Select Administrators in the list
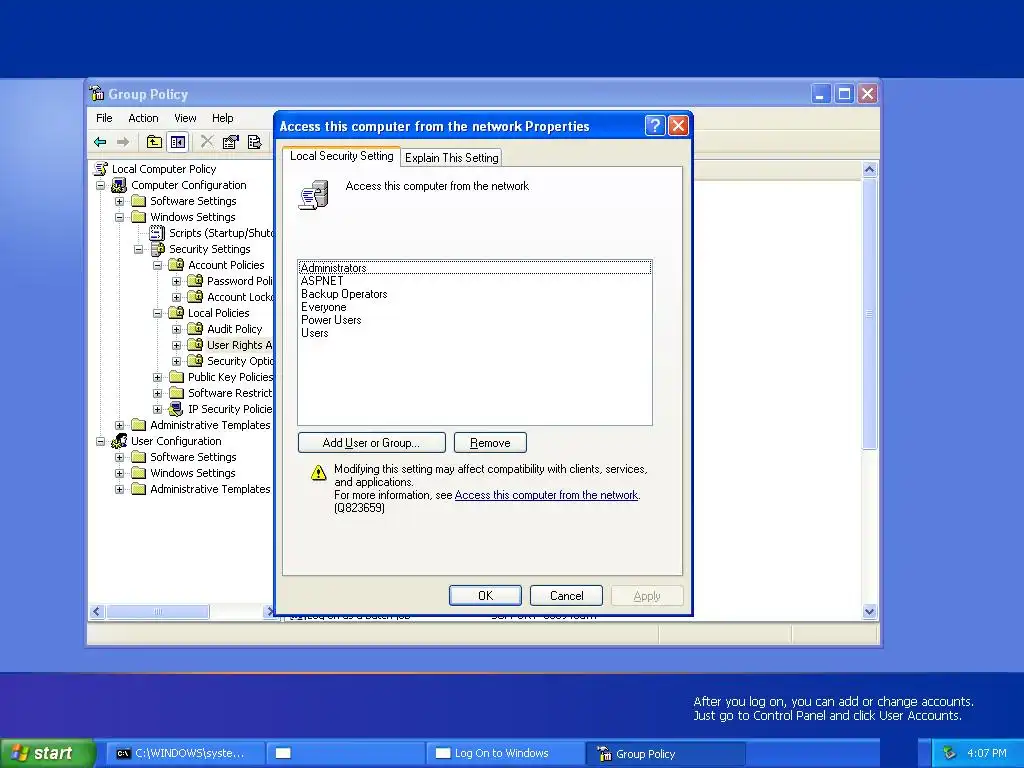This screenshot has height=768, width=1024. 475,268
